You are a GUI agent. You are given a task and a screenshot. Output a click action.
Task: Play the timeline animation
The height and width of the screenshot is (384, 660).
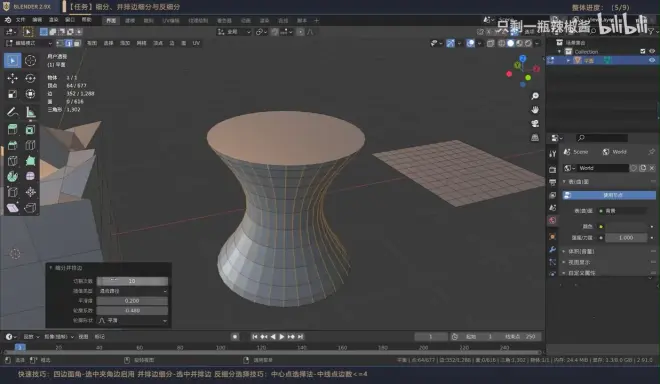coord(282,336)
